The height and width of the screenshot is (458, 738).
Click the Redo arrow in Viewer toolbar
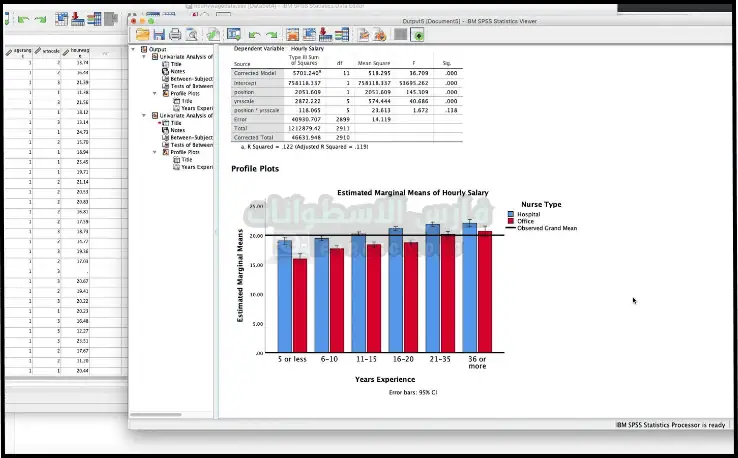[270, 34]
